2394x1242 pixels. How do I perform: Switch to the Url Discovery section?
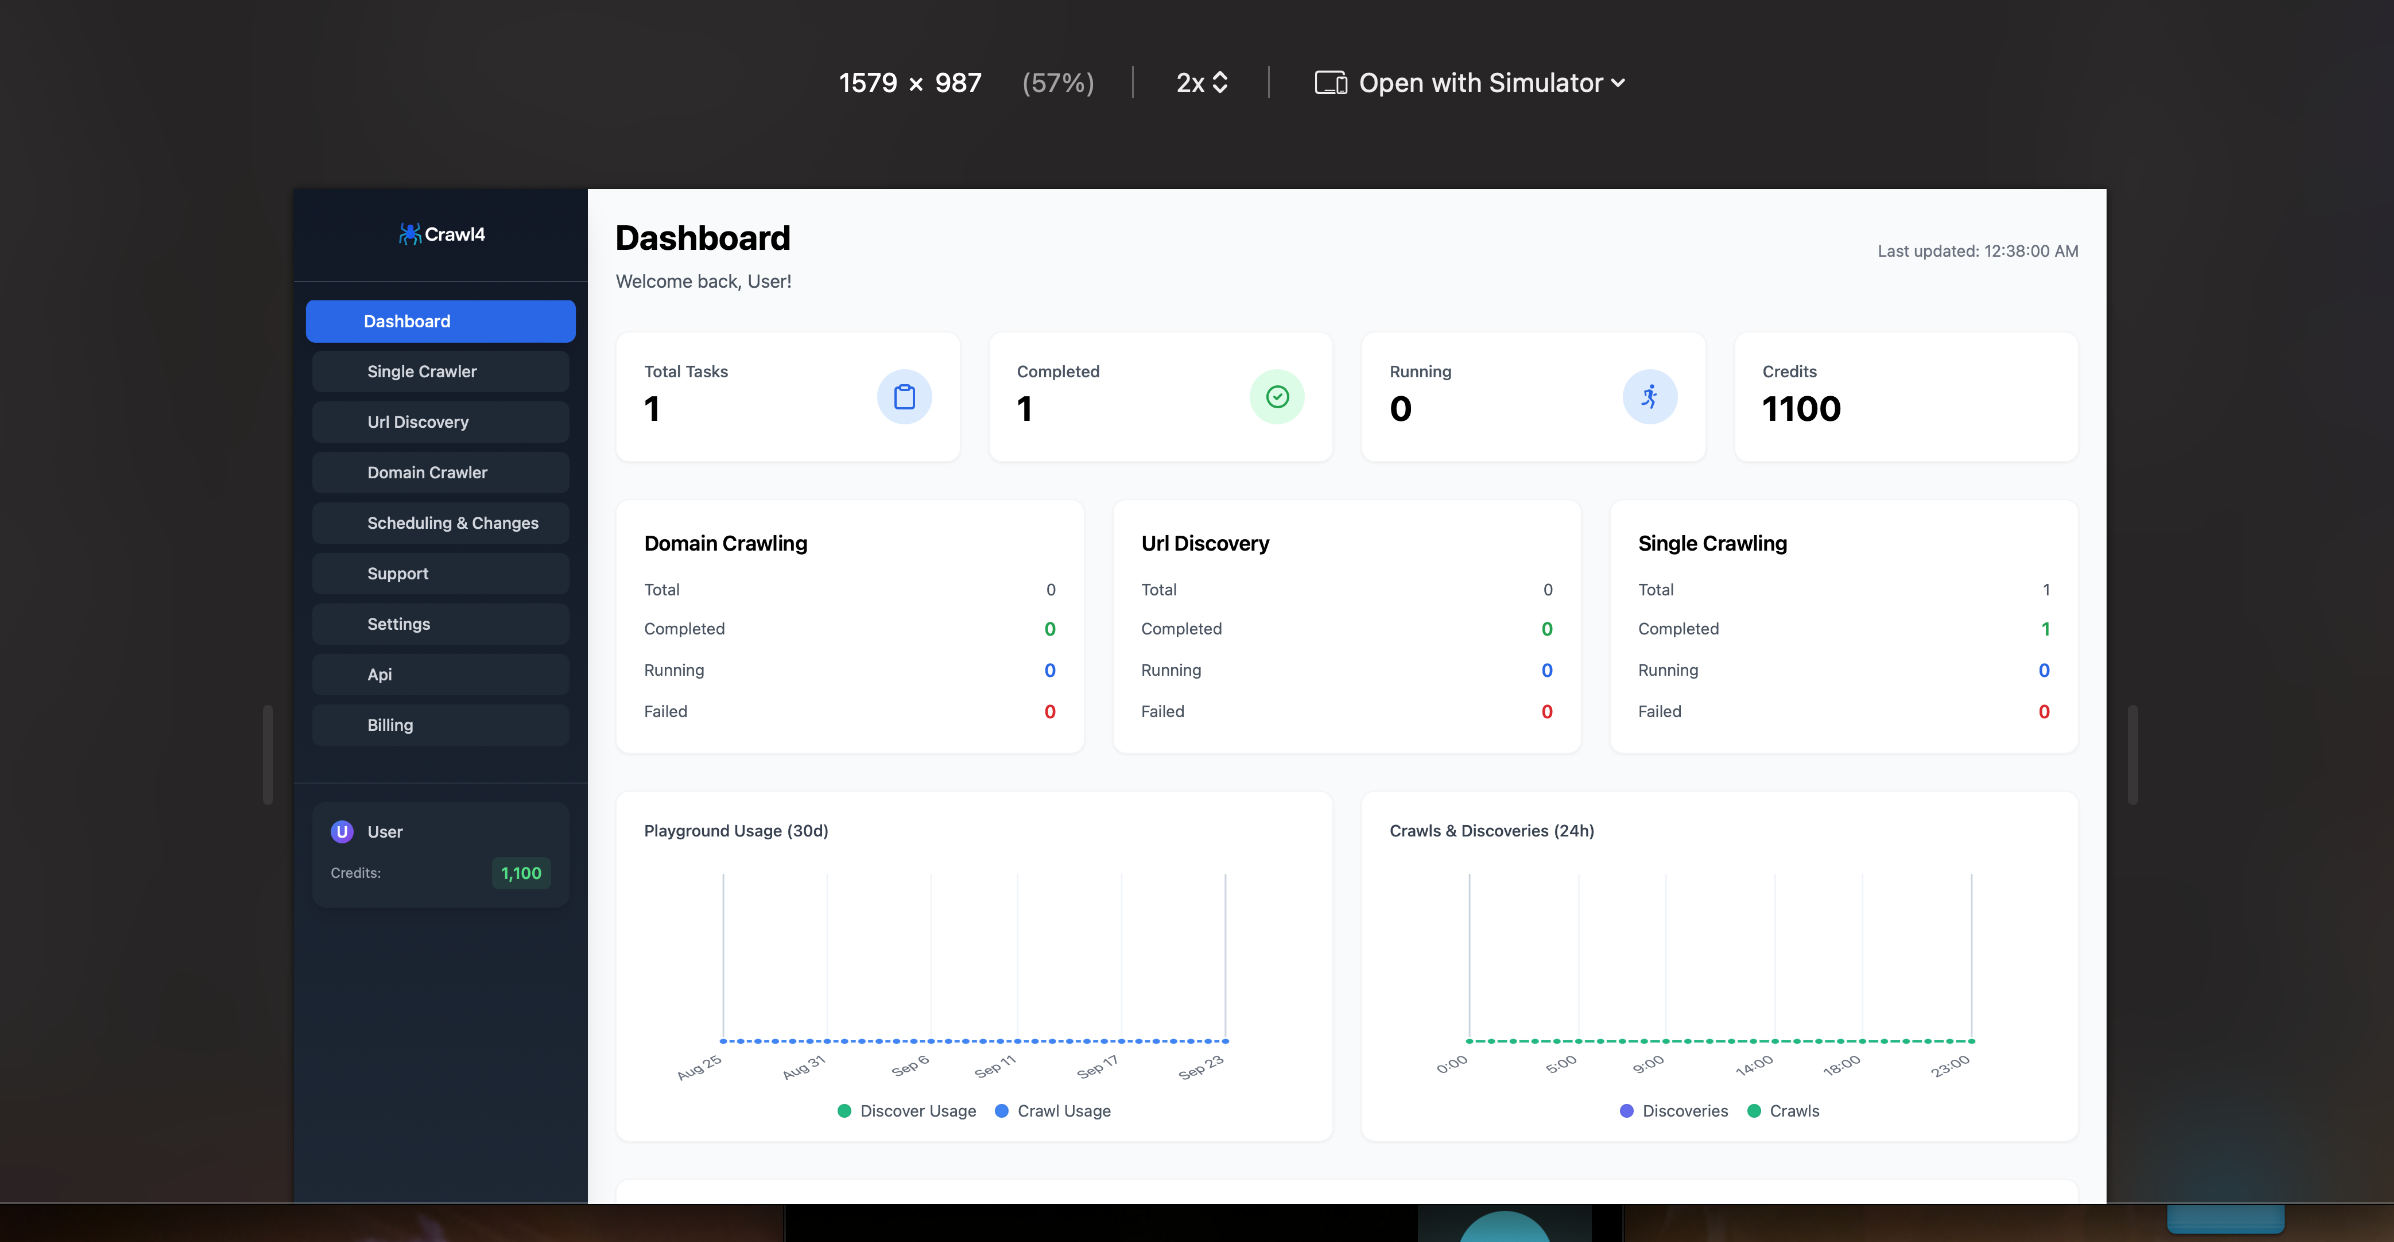coord(440,421)
